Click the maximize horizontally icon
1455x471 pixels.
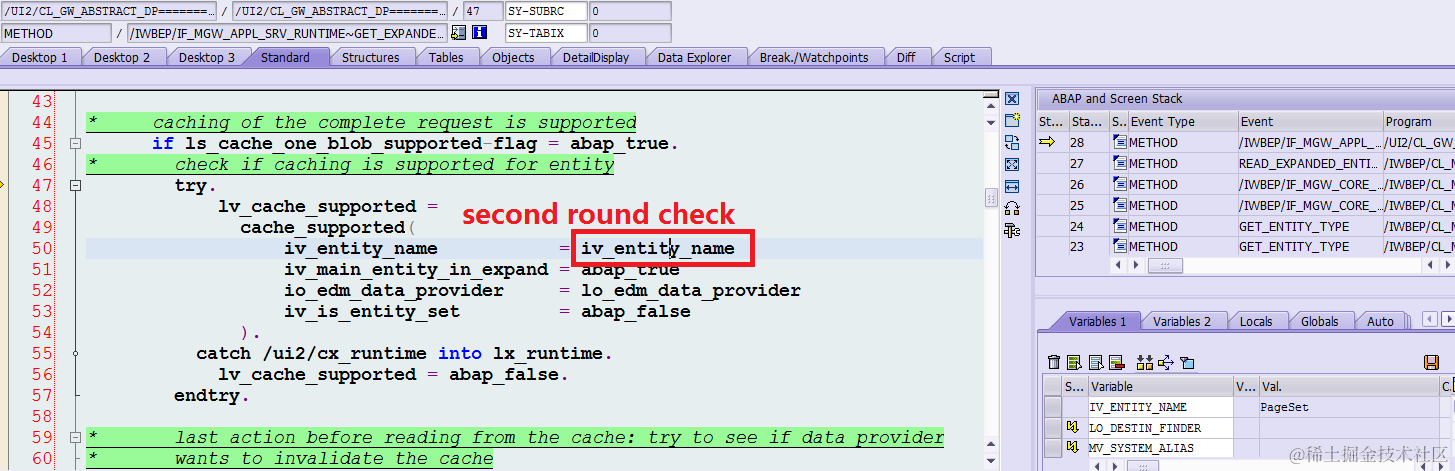click(1012, 186)
